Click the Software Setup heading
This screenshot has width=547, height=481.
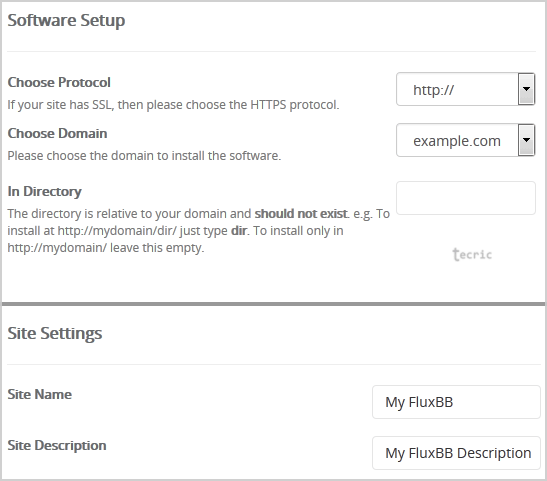pos(66,21)
